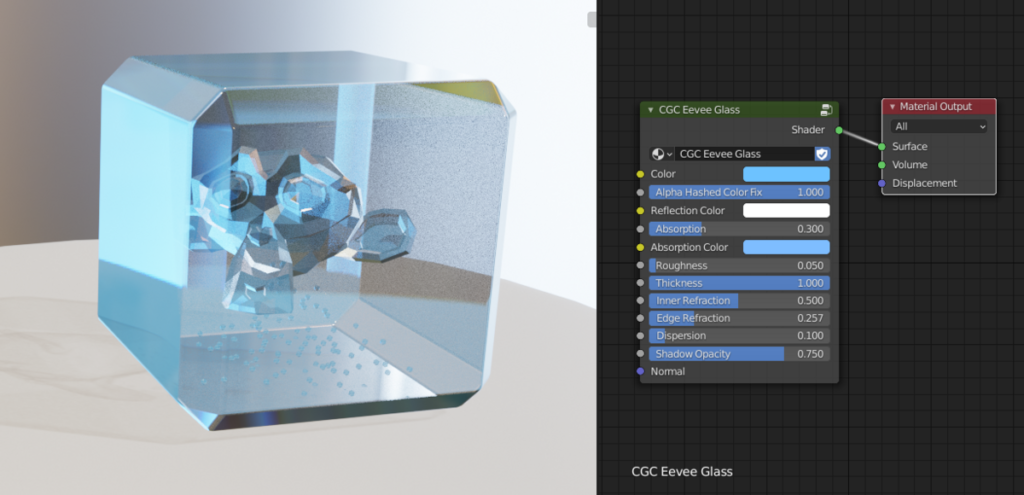Viewport: 1024px width, 495px height.
Task: Open the blue Color swatch picker
Action: pos(785,174)
